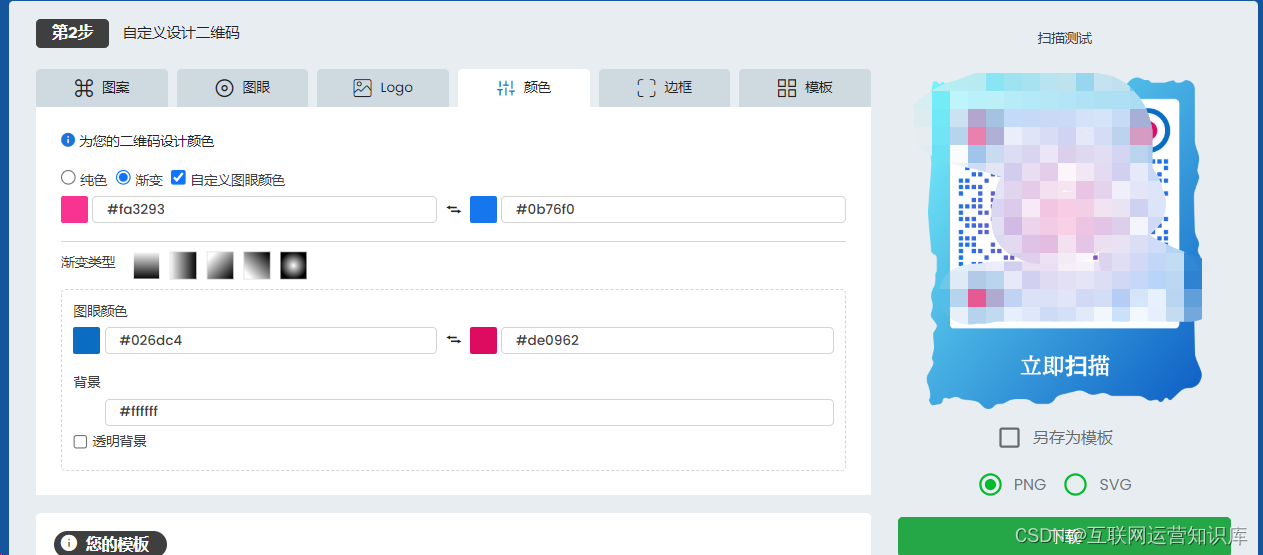Image resolution: width=1263 pixels, height=555 pixels.
Task: Click the info icon beside 为您的二维码设计颜色
Action: [x=68, y=140]
